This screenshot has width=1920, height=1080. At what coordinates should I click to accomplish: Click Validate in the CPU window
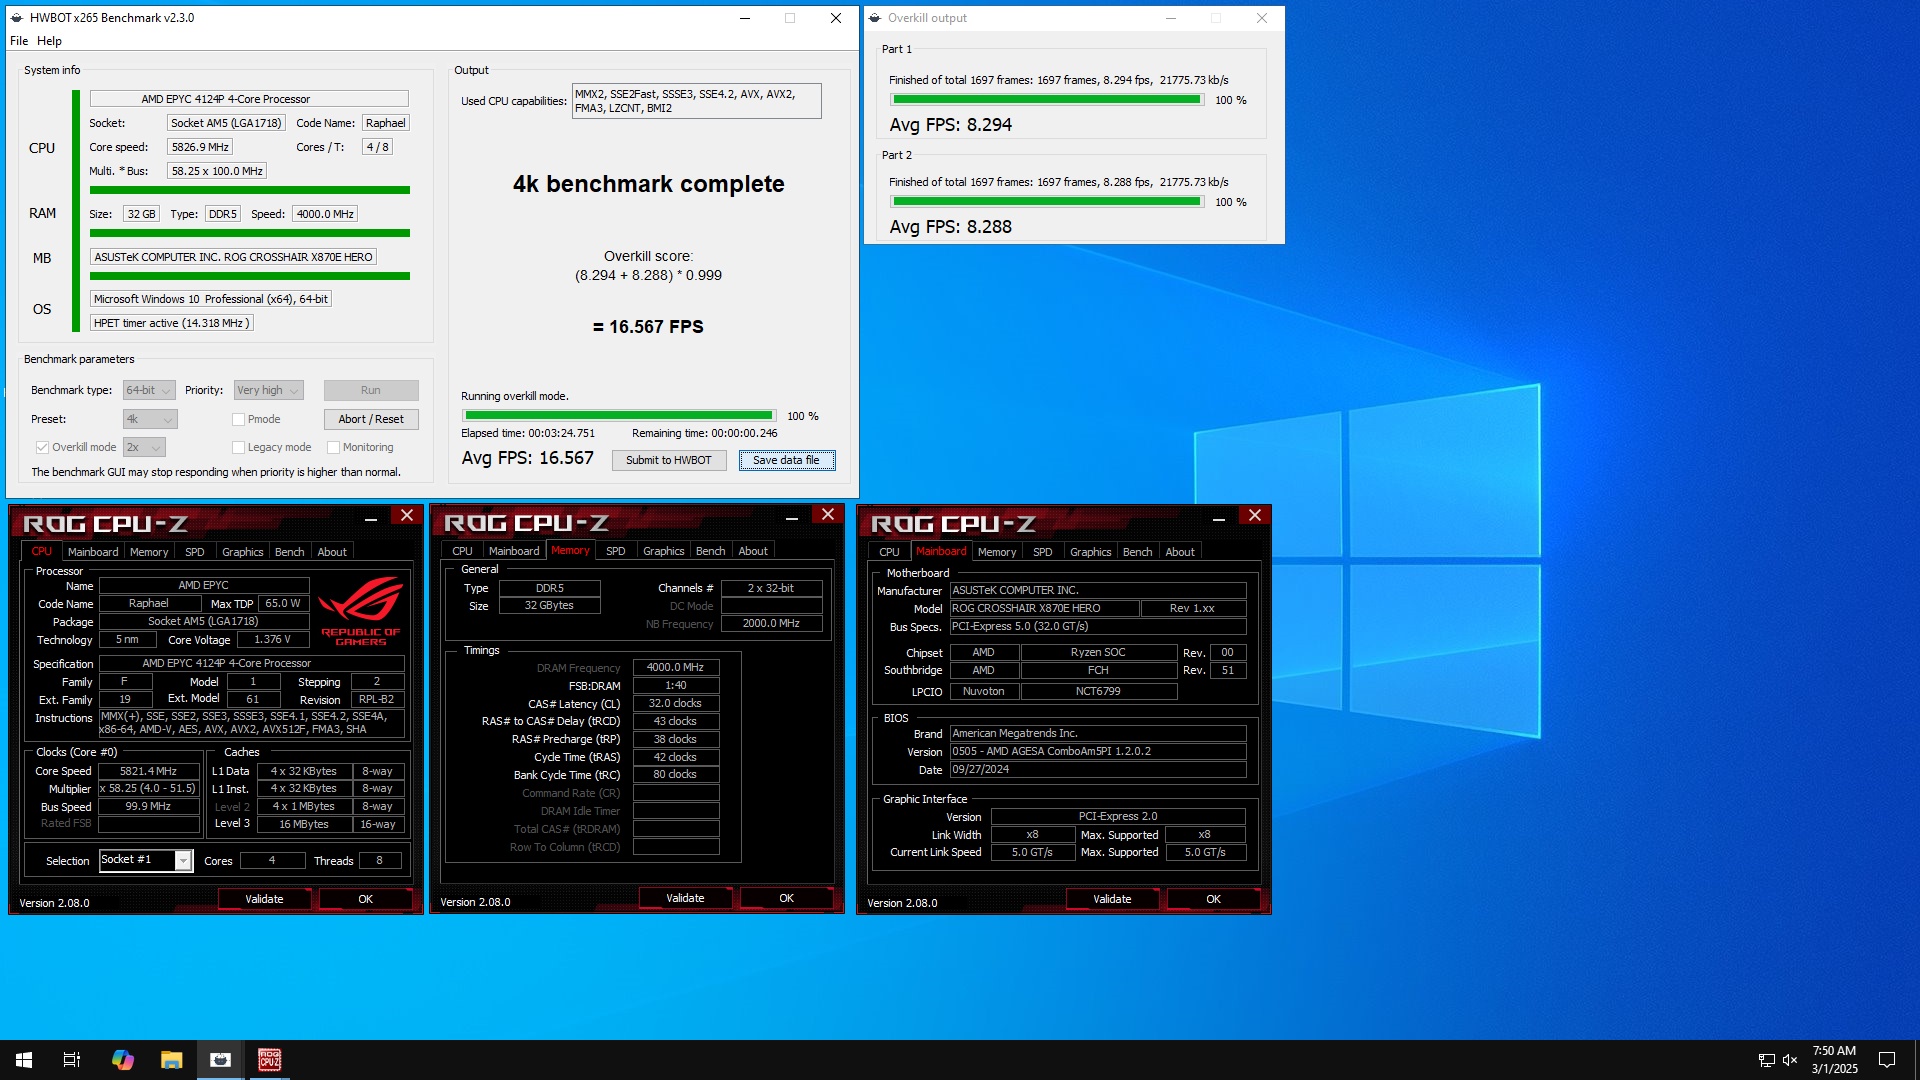click(264, 899)
